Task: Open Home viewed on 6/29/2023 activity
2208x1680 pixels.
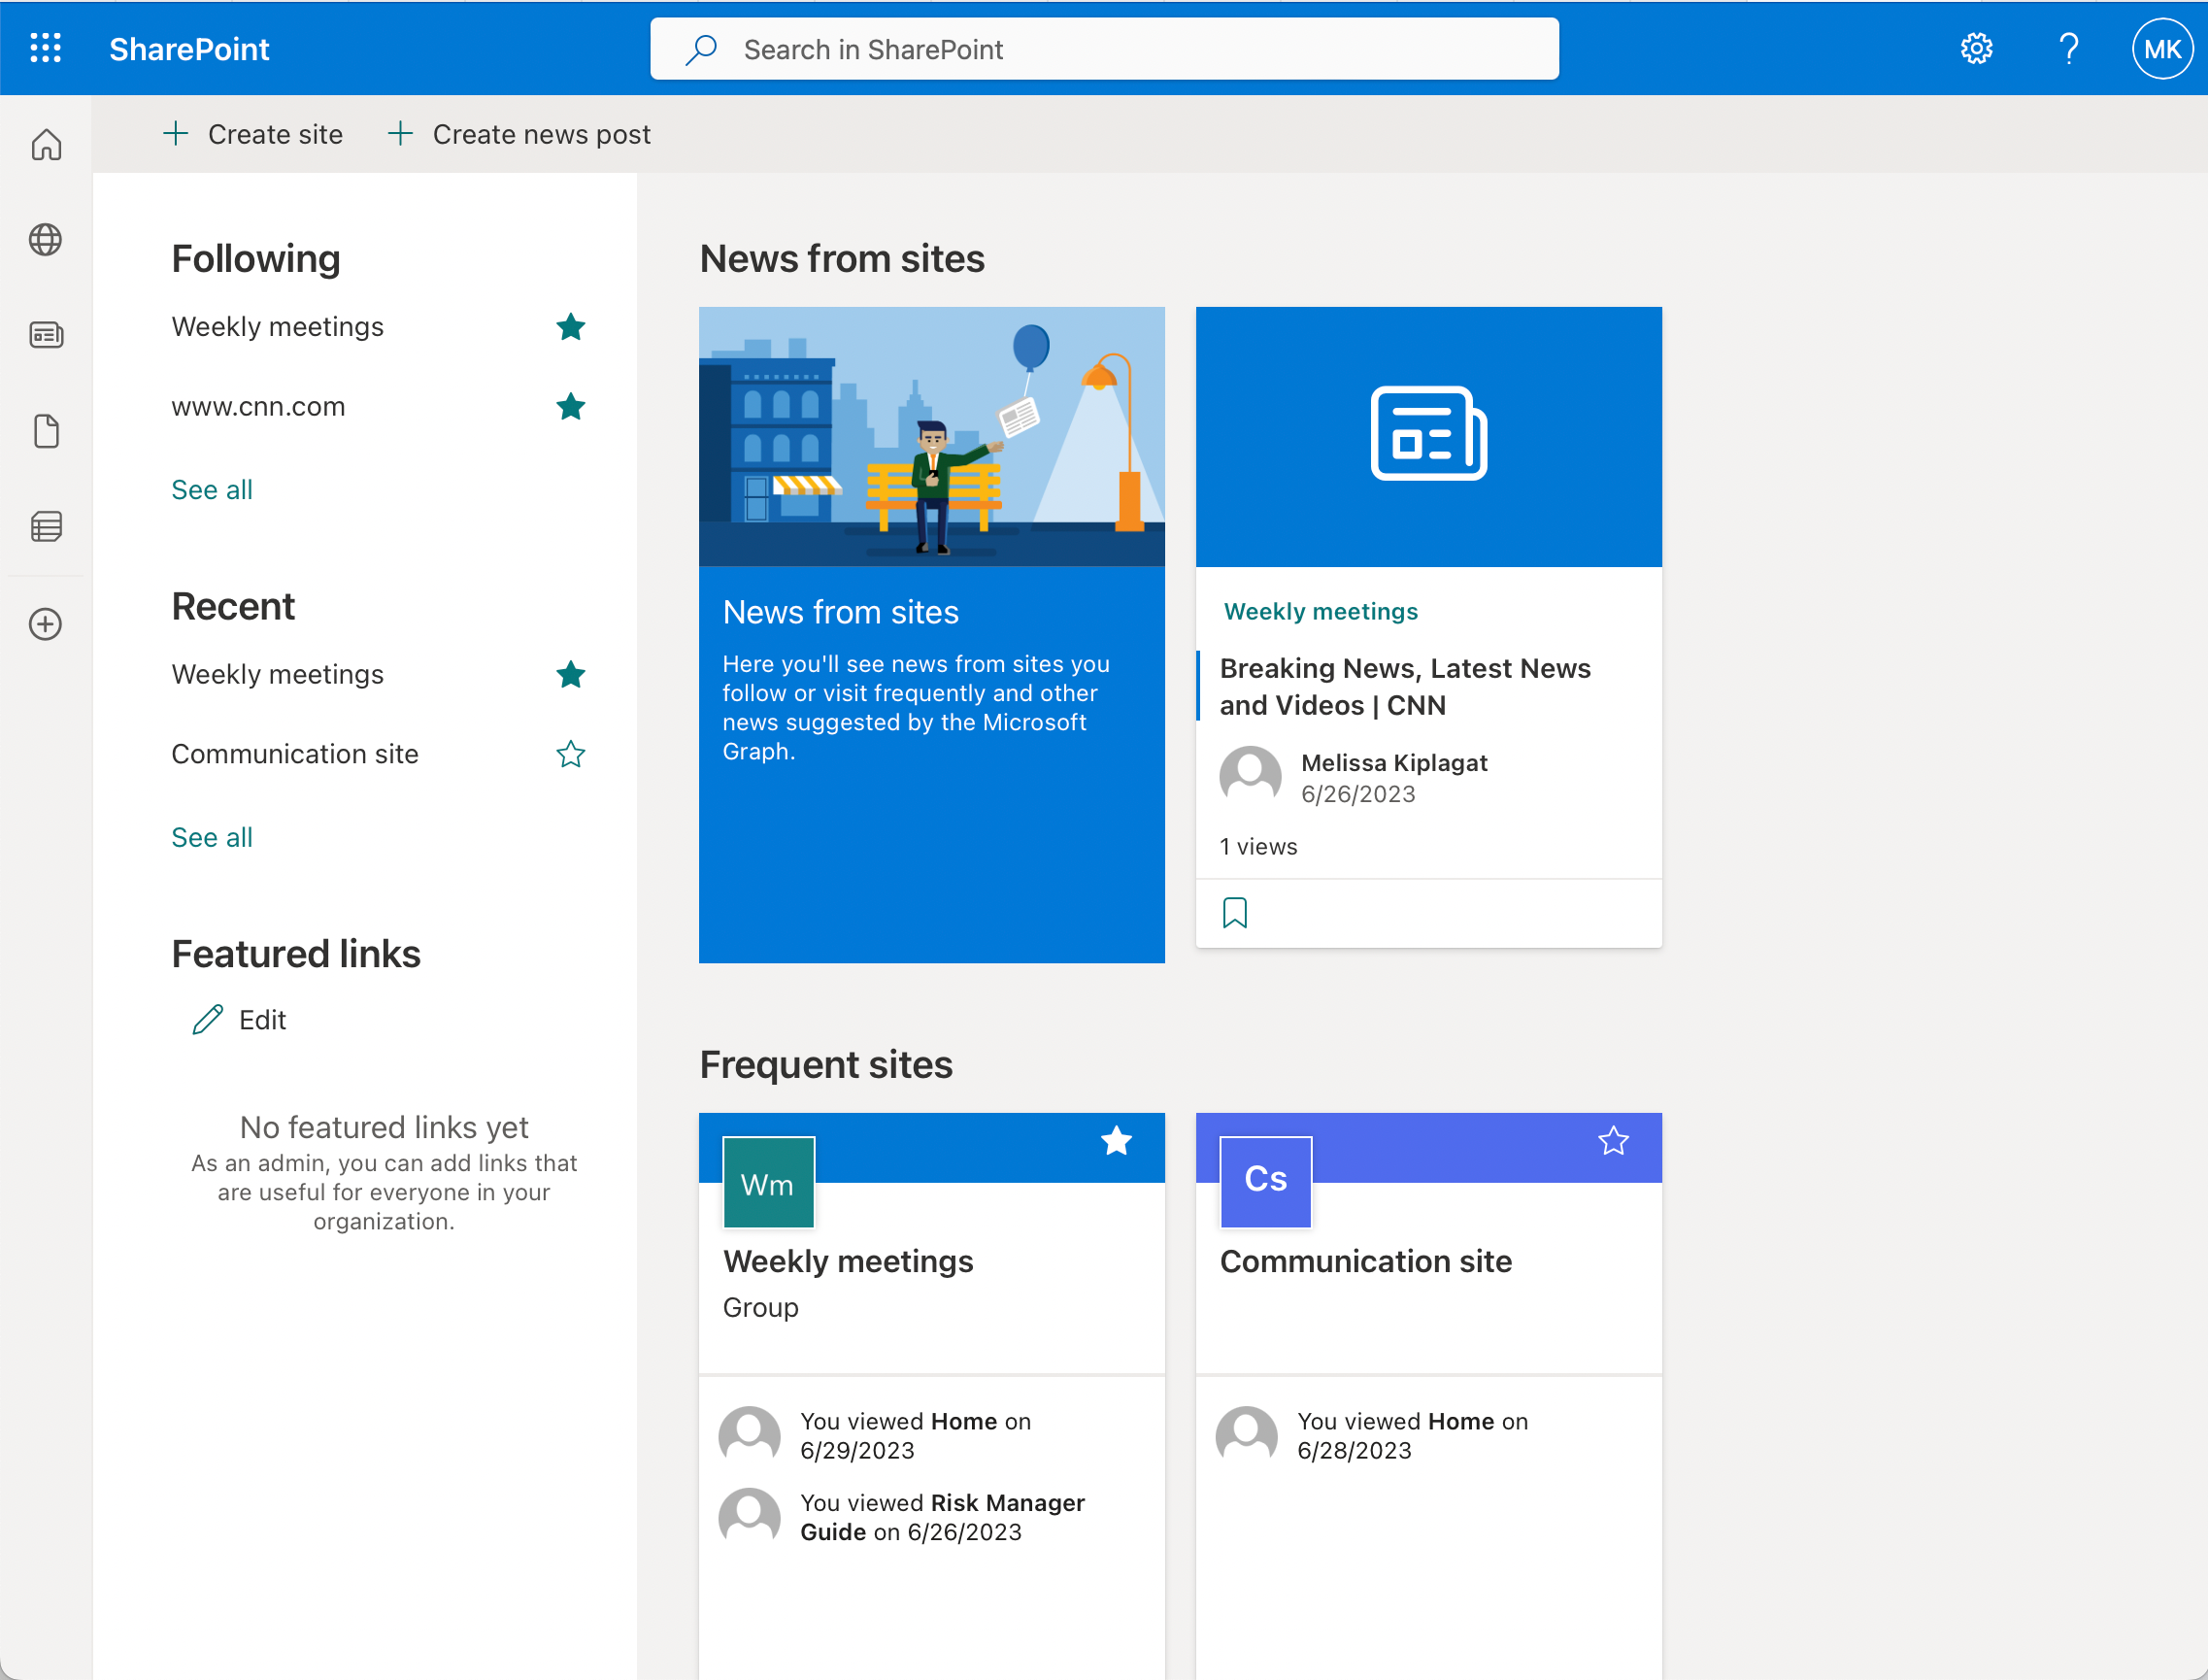Action: (915, 1435)
